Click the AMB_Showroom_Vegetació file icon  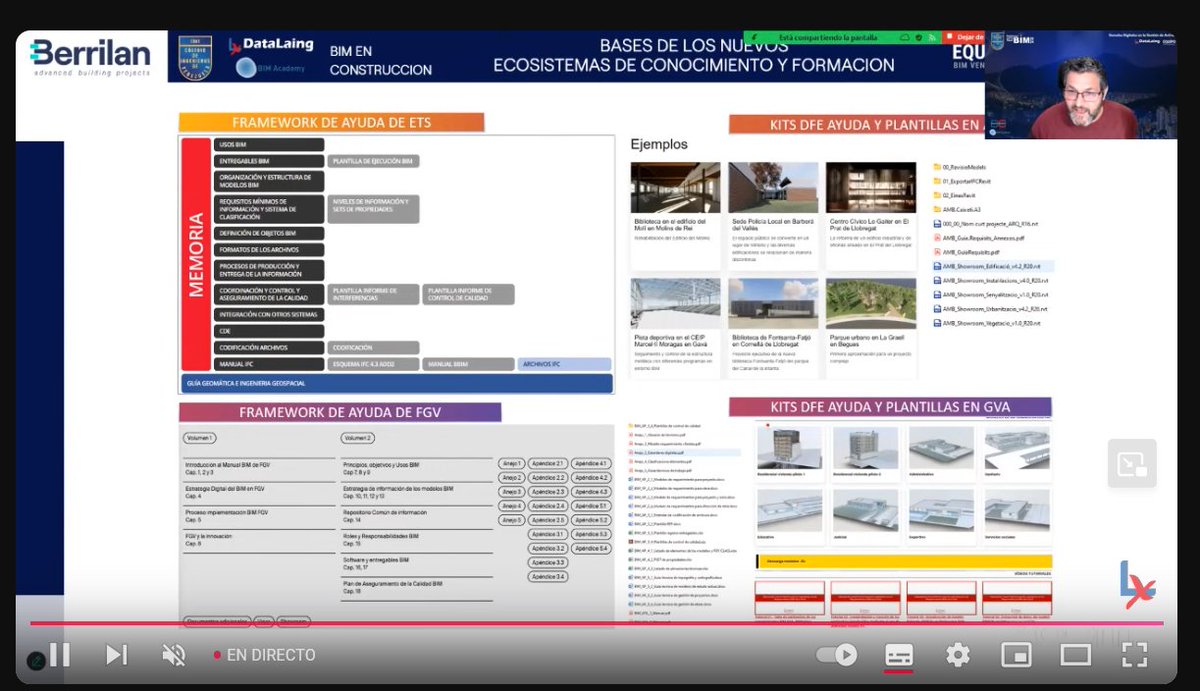coord(937,324)
